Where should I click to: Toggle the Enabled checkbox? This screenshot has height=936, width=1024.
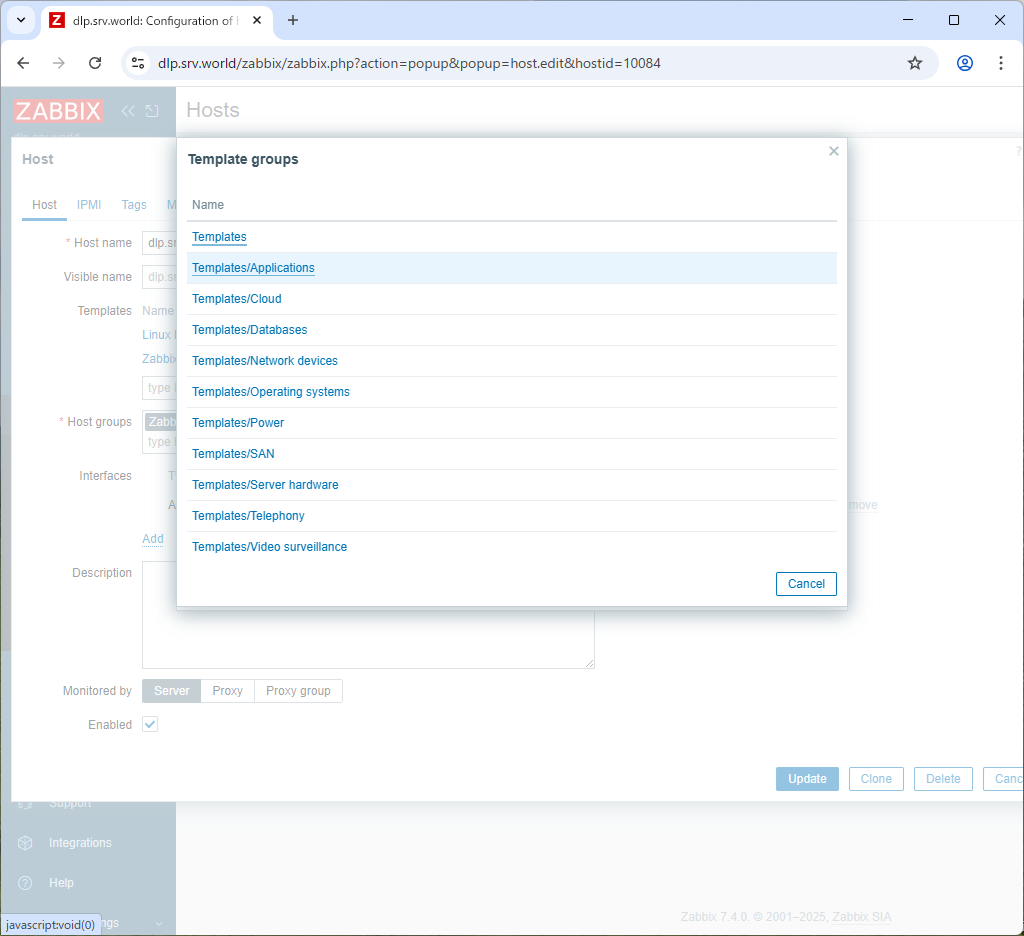(x=150, y=724)
